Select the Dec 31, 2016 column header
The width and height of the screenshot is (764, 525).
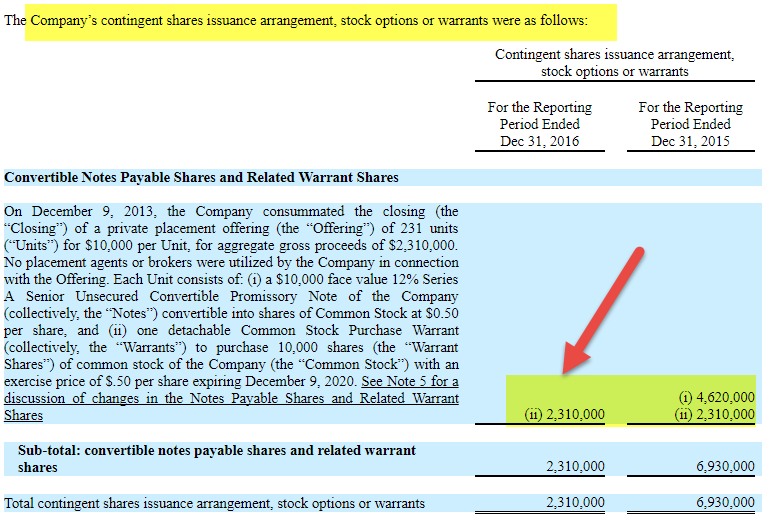pos(540,124)
